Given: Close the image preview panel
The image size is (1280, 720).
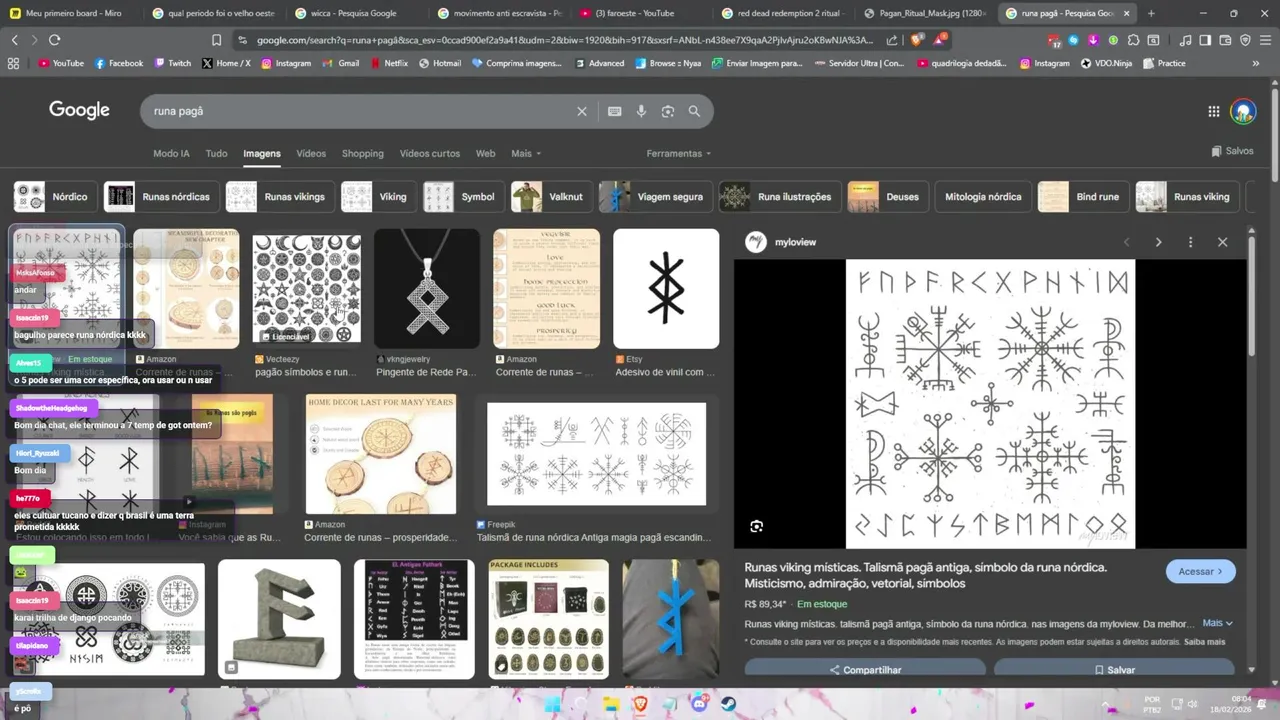Looking at the screenshot, I should click(x=1222, y=242).
